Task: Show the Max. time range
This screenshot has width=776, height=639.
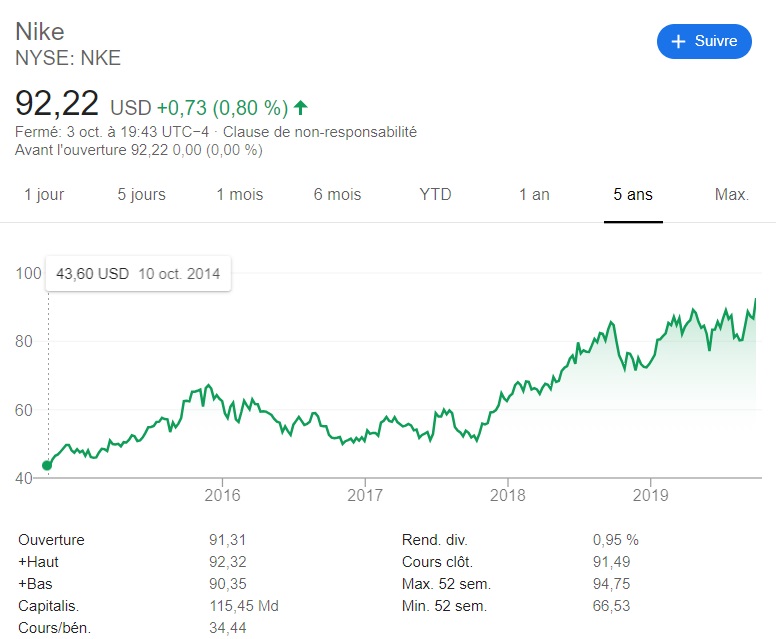Action: (732, 194)
